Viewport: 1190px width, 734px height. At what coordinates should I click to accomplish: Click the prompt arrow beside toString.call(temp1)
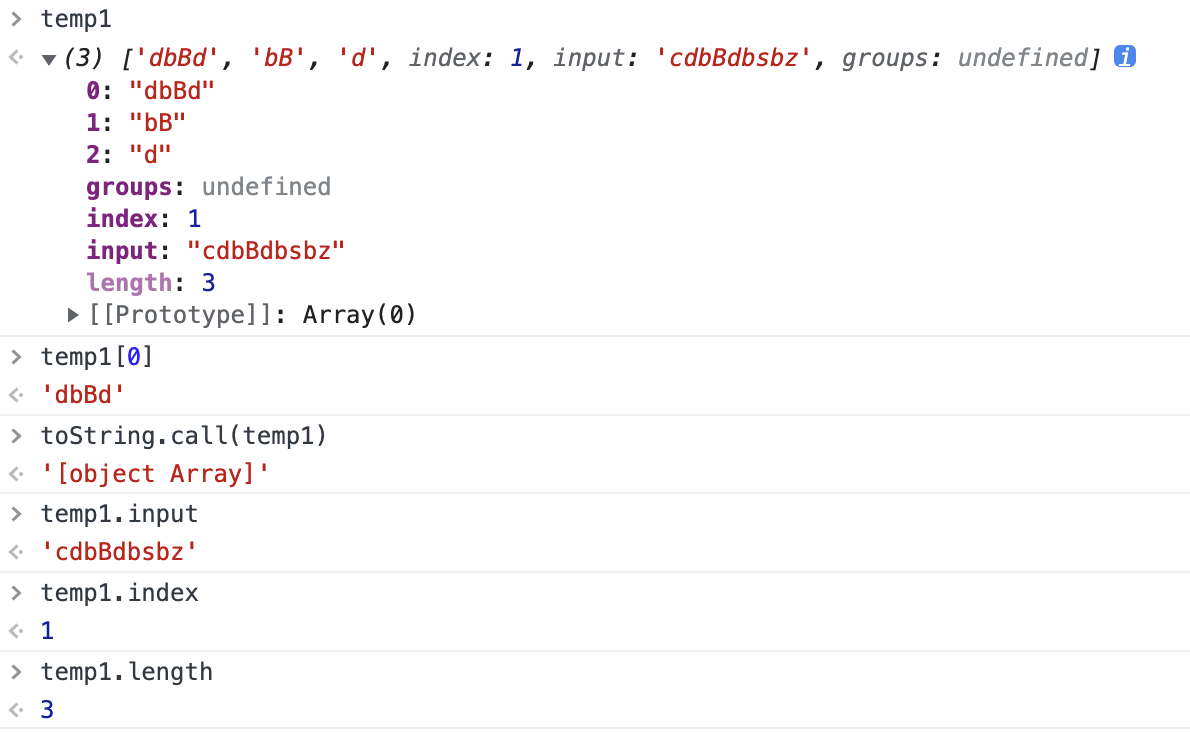click(17, 436)
